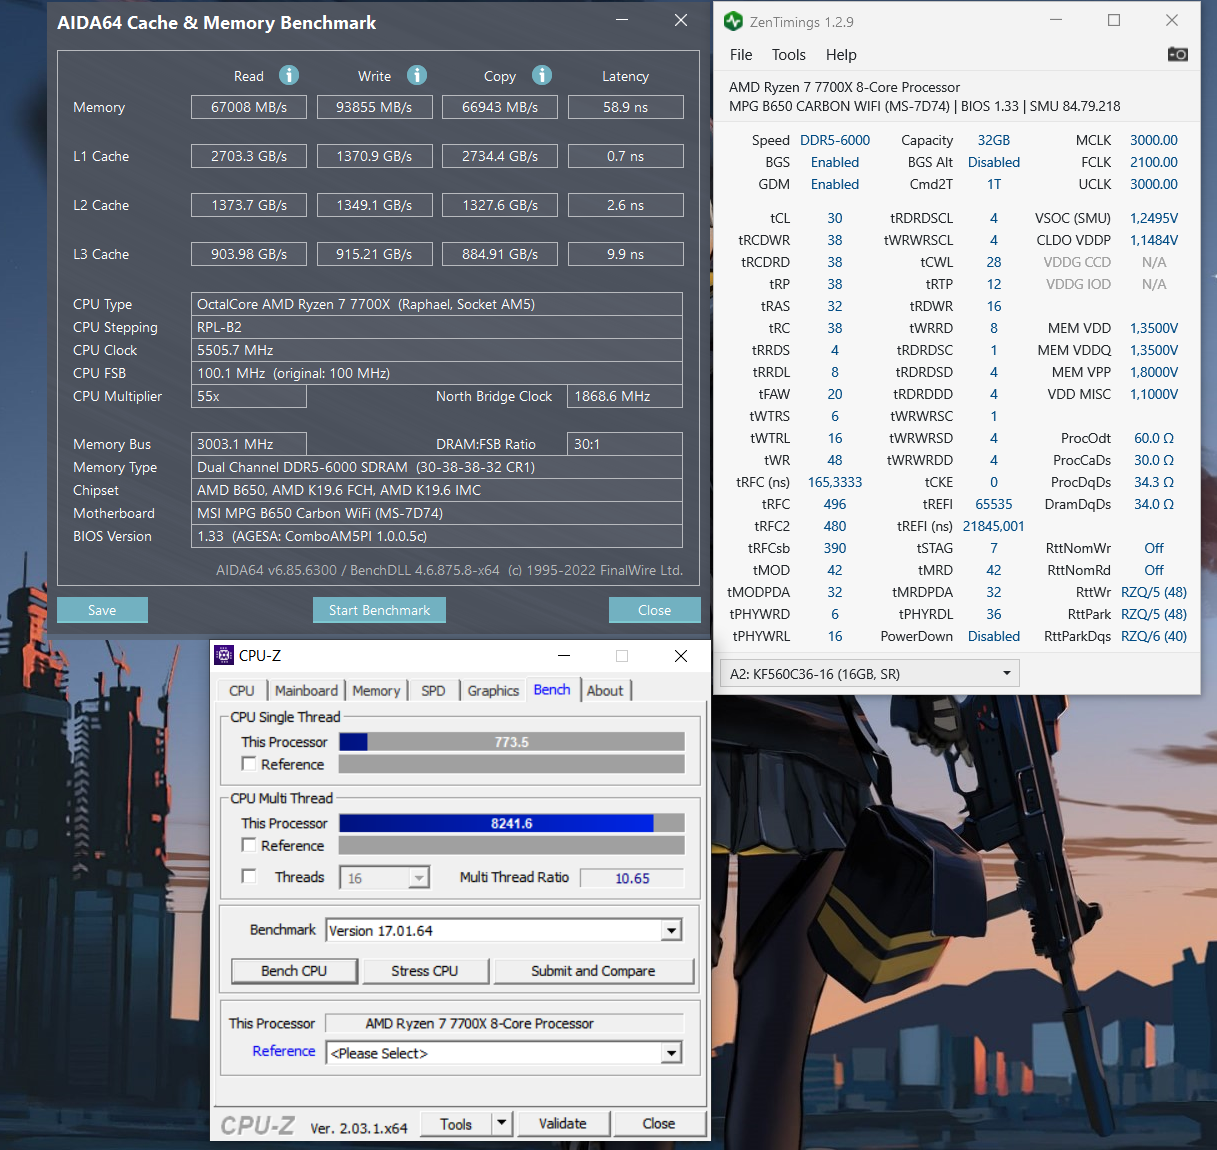Click the Multi Thread Ratio 10.65 field
This screenshot has width=1217, height=1150.
point(632,878)
